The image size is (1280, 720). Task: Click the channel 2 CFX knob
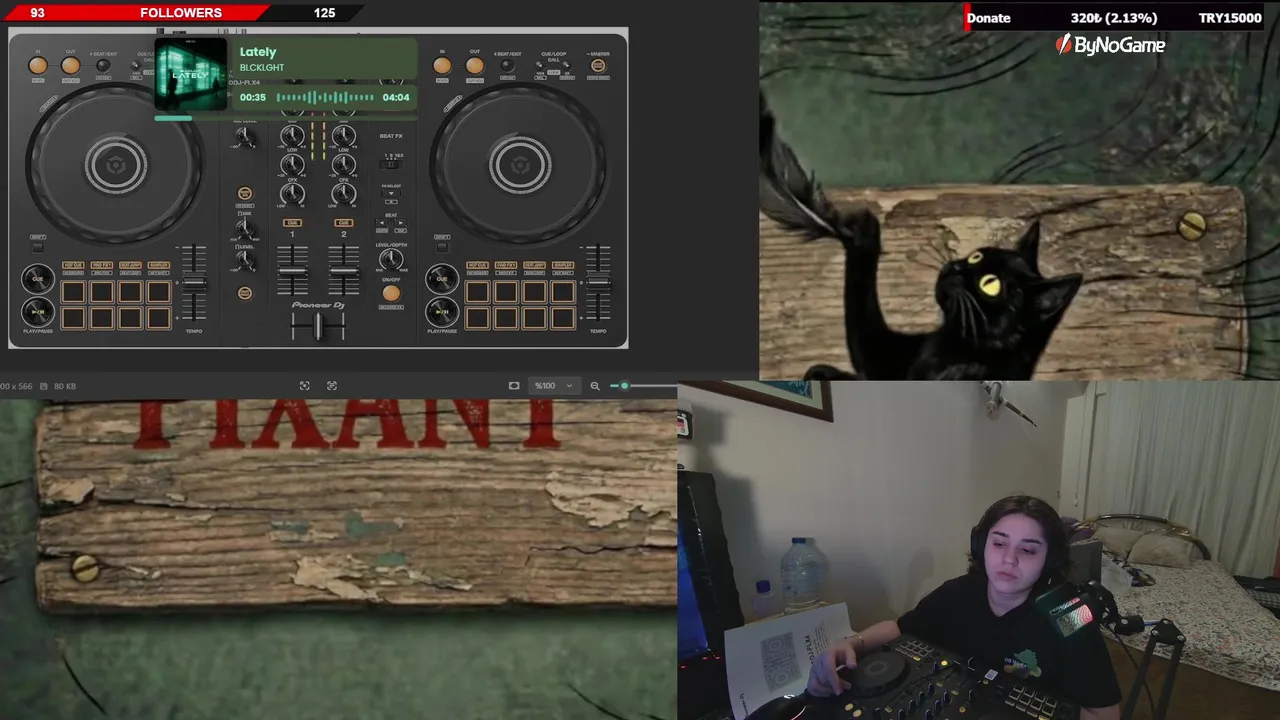click(x=344, y=192)
